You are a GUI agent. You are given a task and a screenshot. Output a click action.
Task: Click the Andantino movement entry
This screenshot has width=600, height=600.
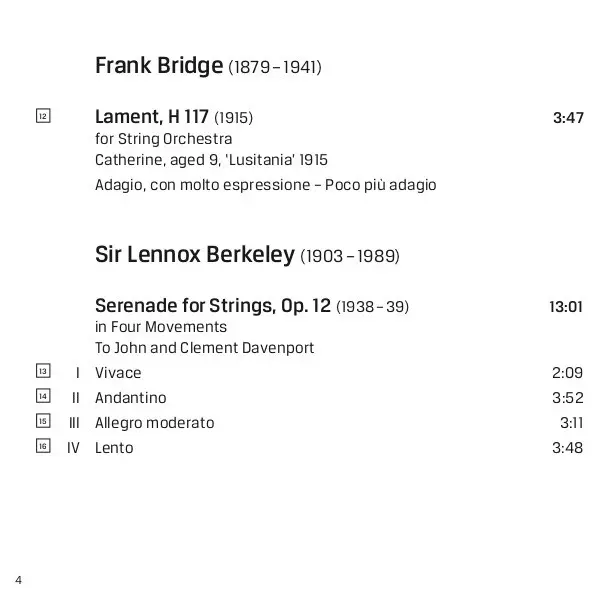click(131, 398)
